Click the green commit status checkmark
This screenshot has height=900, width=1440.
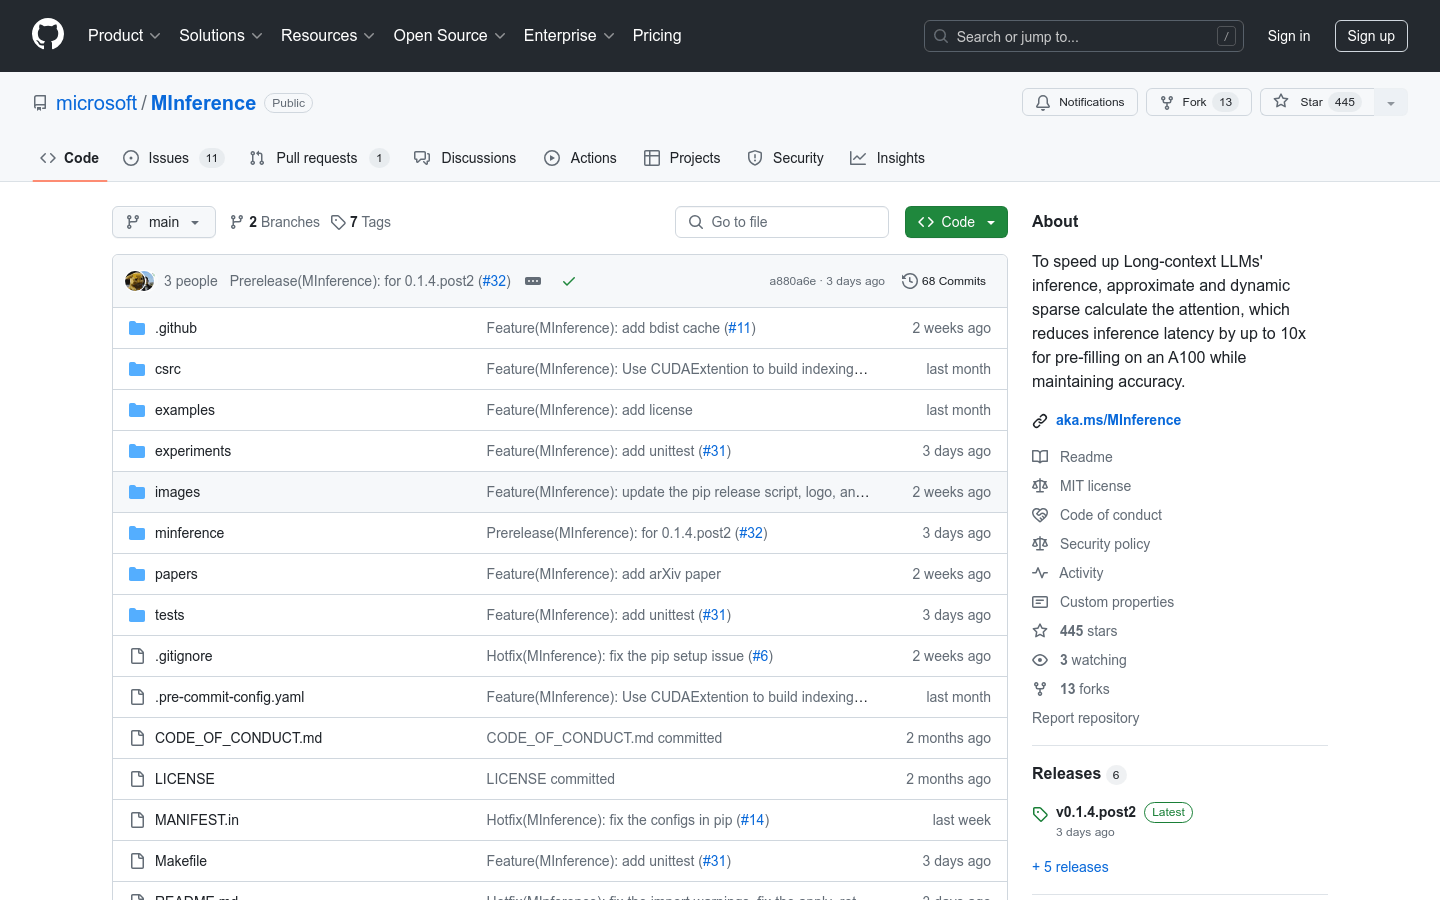[x=569, y=281]
